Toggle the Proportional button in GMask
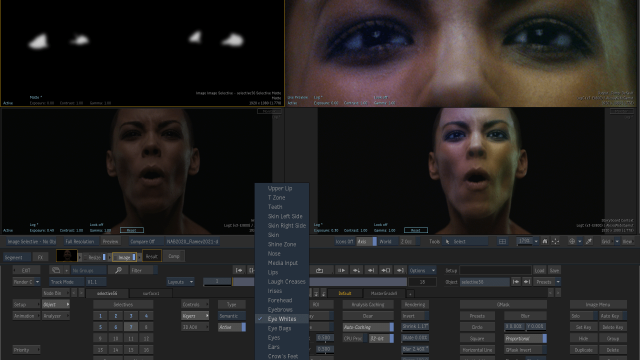The width and height of the screenshot is (640, 360). (x=525, y=339)
